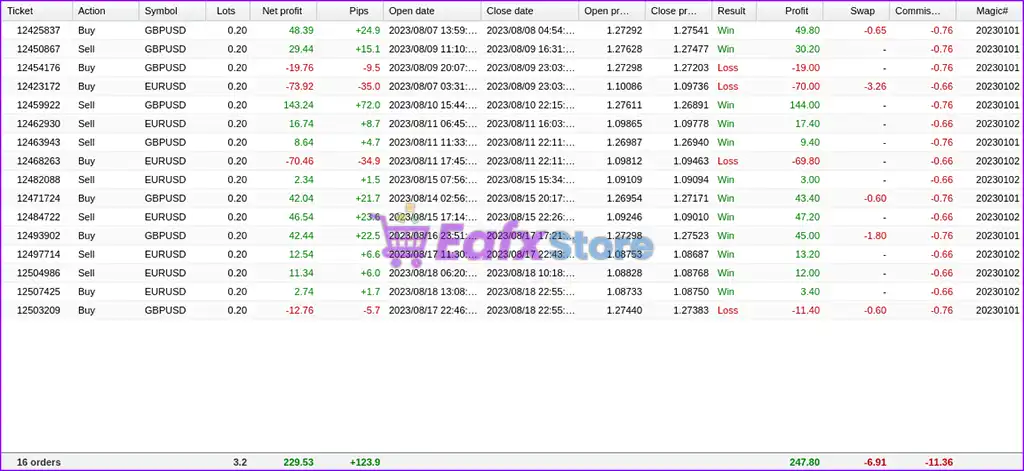This screenshot has width=1024, height=471.
Task: Select ticket 12504986 row
Action: click(512, 273)
